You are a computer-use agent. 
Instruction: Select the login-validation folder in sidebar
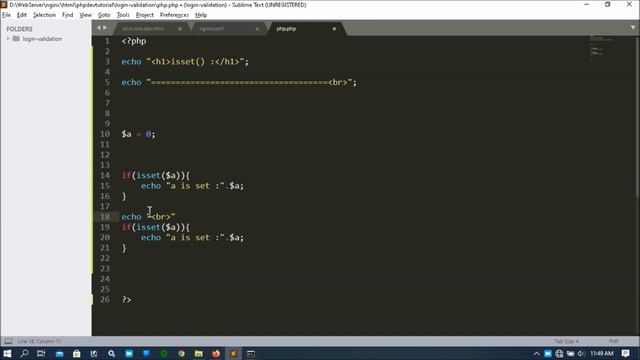click(x=42, y=39)
